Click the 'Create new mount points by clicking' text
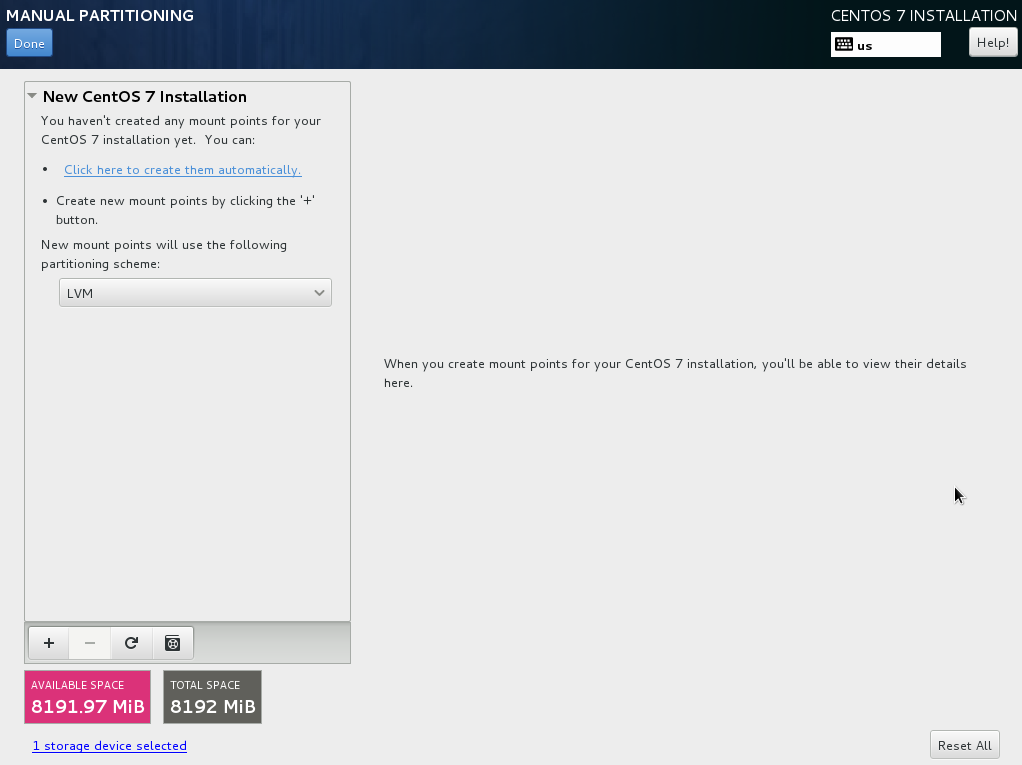 [x=186, y=210]
